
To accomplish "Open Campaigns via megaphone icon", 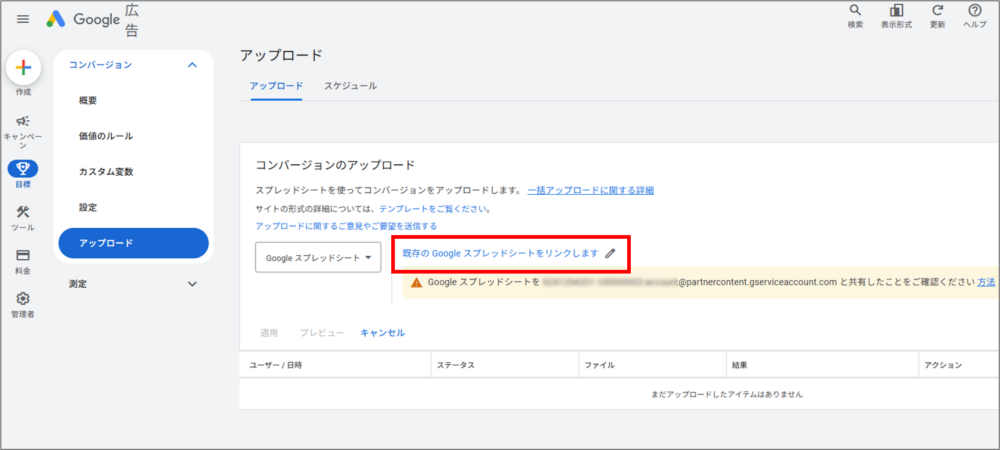I will click(x=23, y=121).
